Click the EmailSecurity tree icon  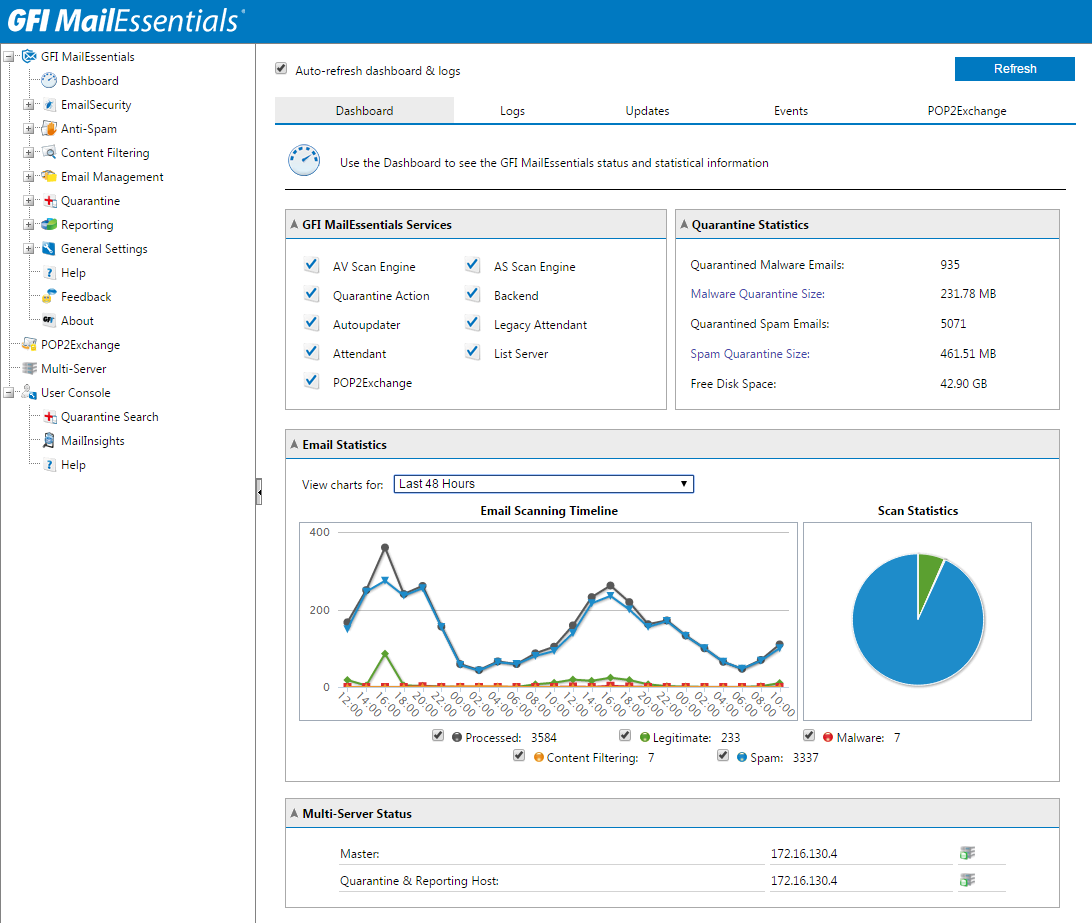(x=49, y=104)
